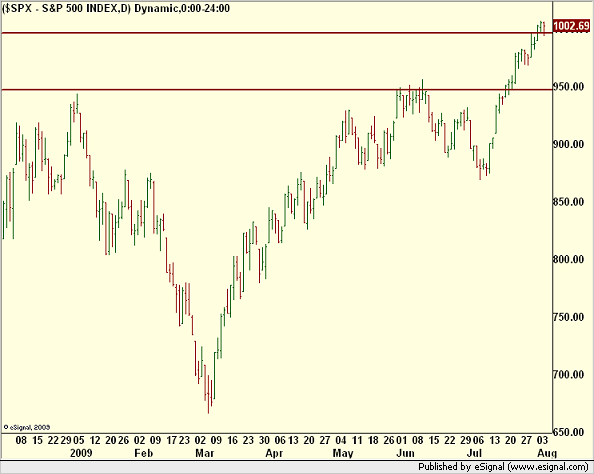Click the 'Aug' month label
This screenshot has height=474, width=594.
point(547,453)
